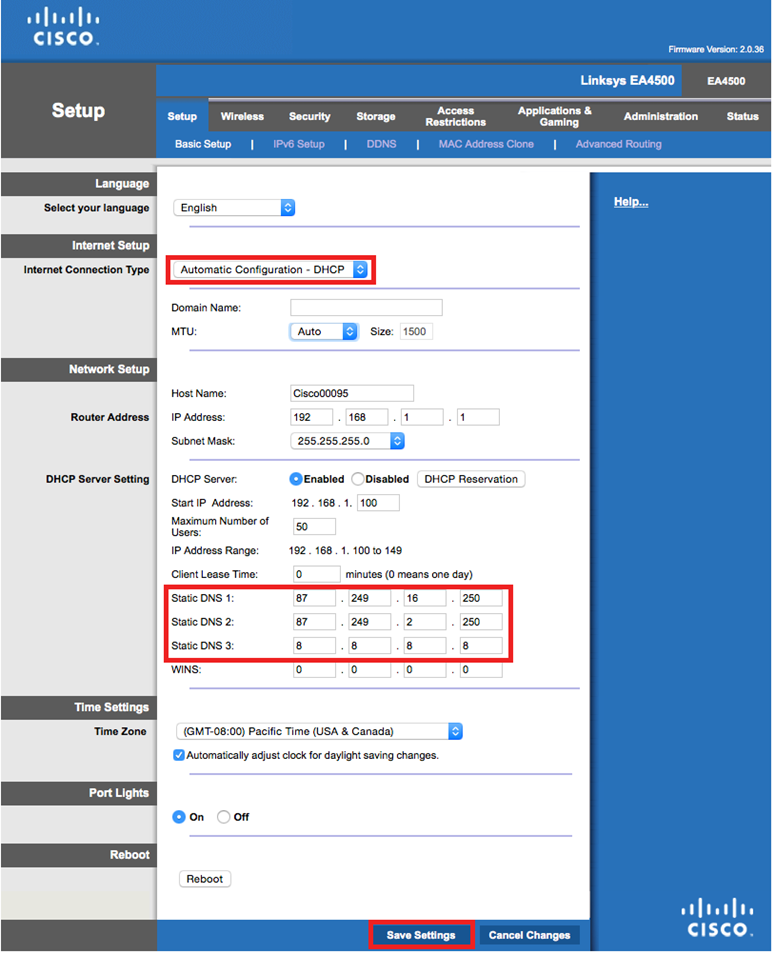Click the WINS last octet field
The width and height of the screenshot is (775, 954).
(x=481, y=670)
